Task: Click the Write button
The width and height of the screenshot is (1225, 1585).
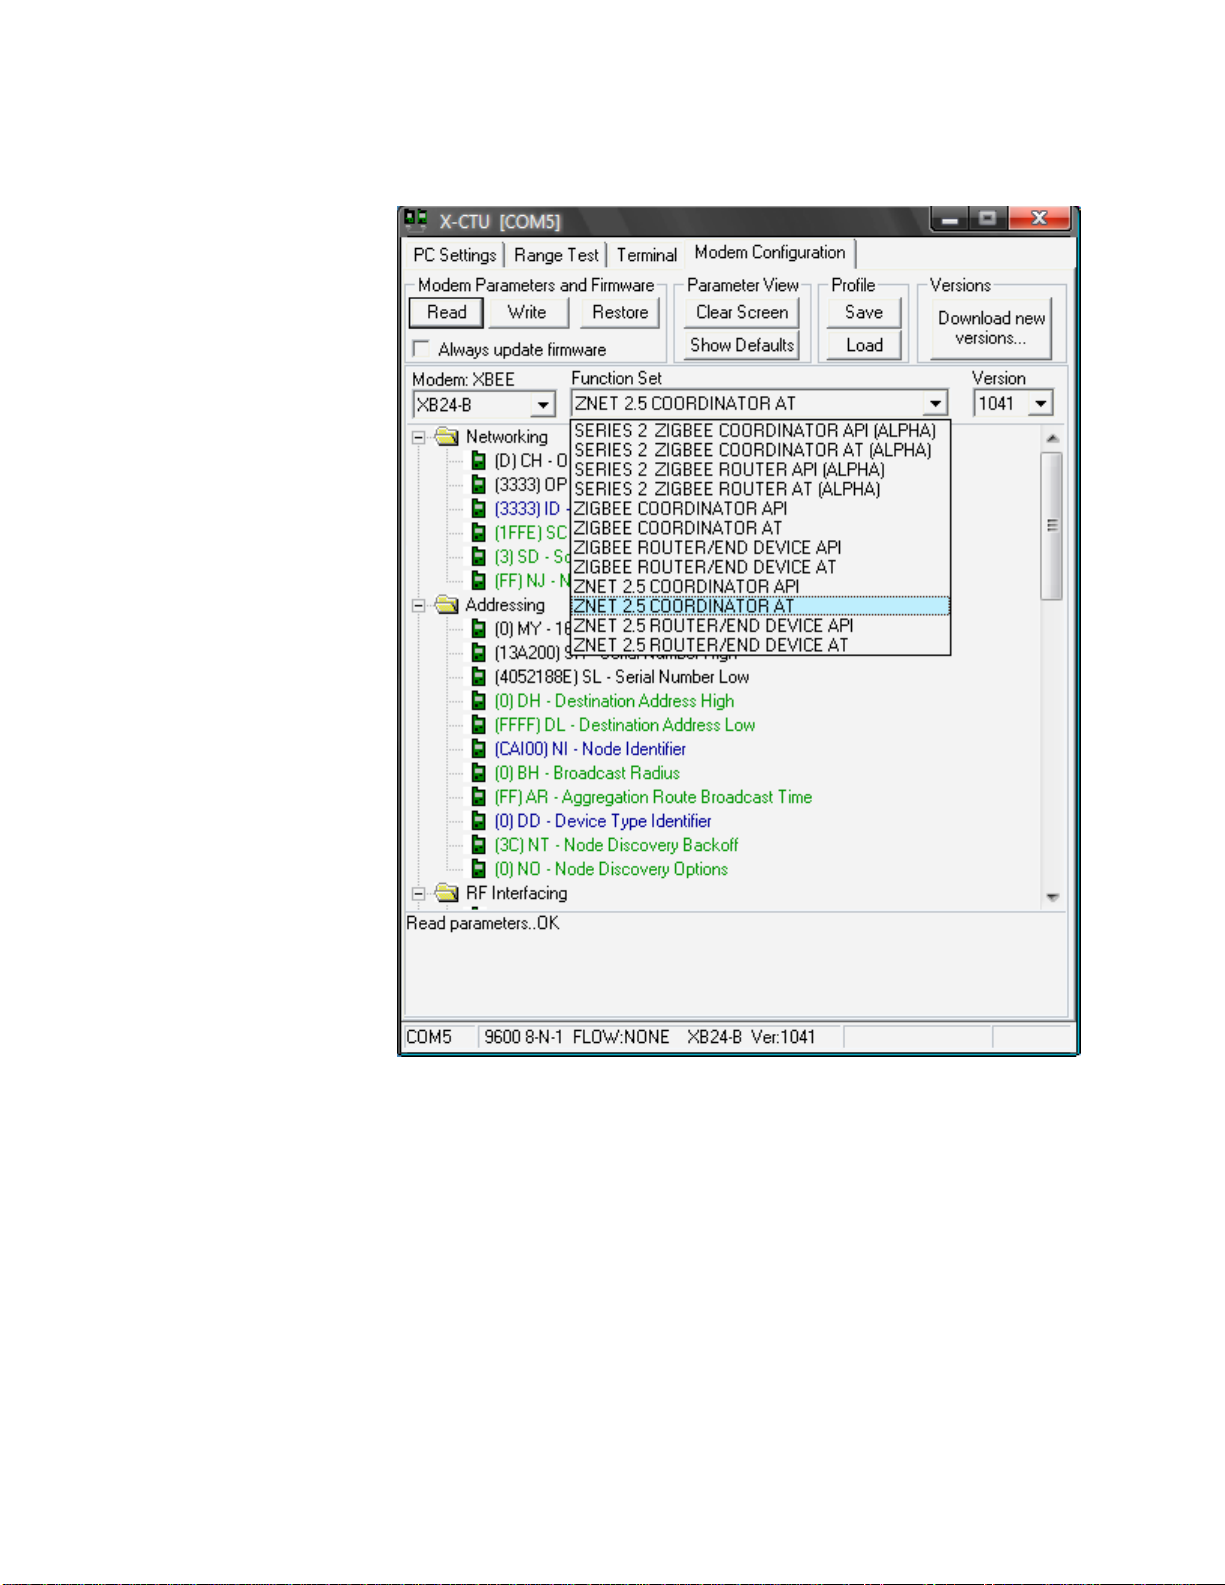Action: tap(527, 312)
